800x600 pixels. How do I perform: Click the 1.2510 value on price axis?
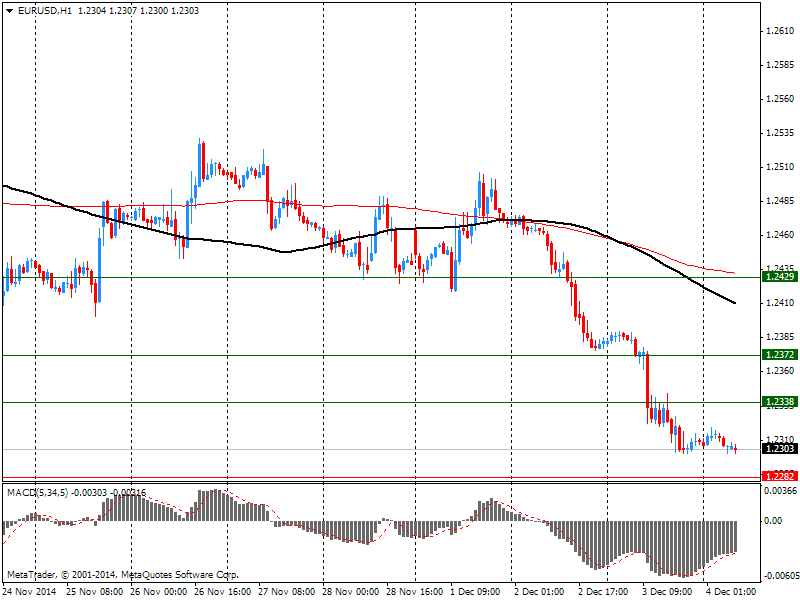pyautogui.click(x=780, y=167)
